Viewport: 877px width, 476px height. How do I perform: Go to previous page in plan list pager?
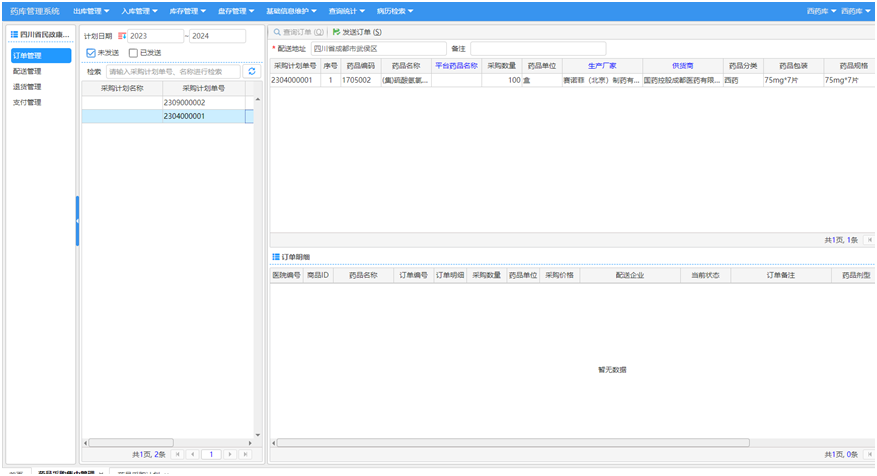click(192, 455)
